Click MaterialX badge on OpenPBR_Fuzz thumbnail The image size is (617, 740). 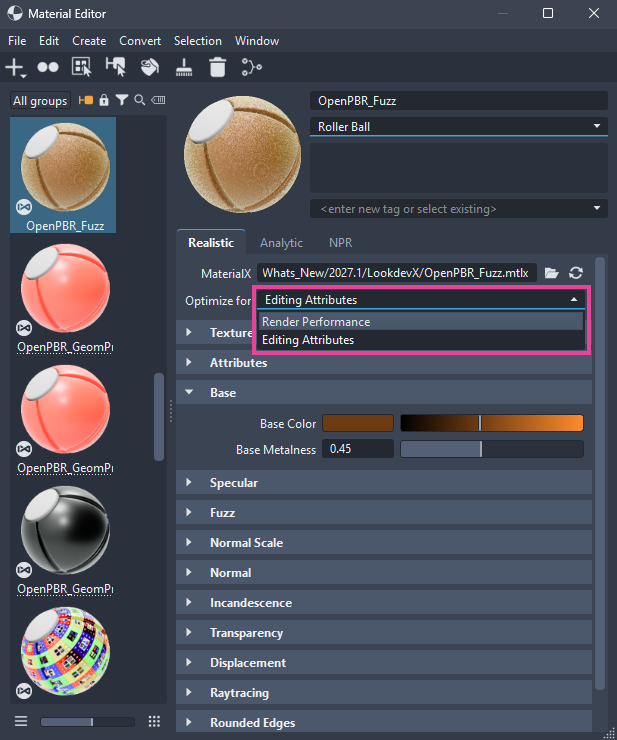click(x=24, y=207)
